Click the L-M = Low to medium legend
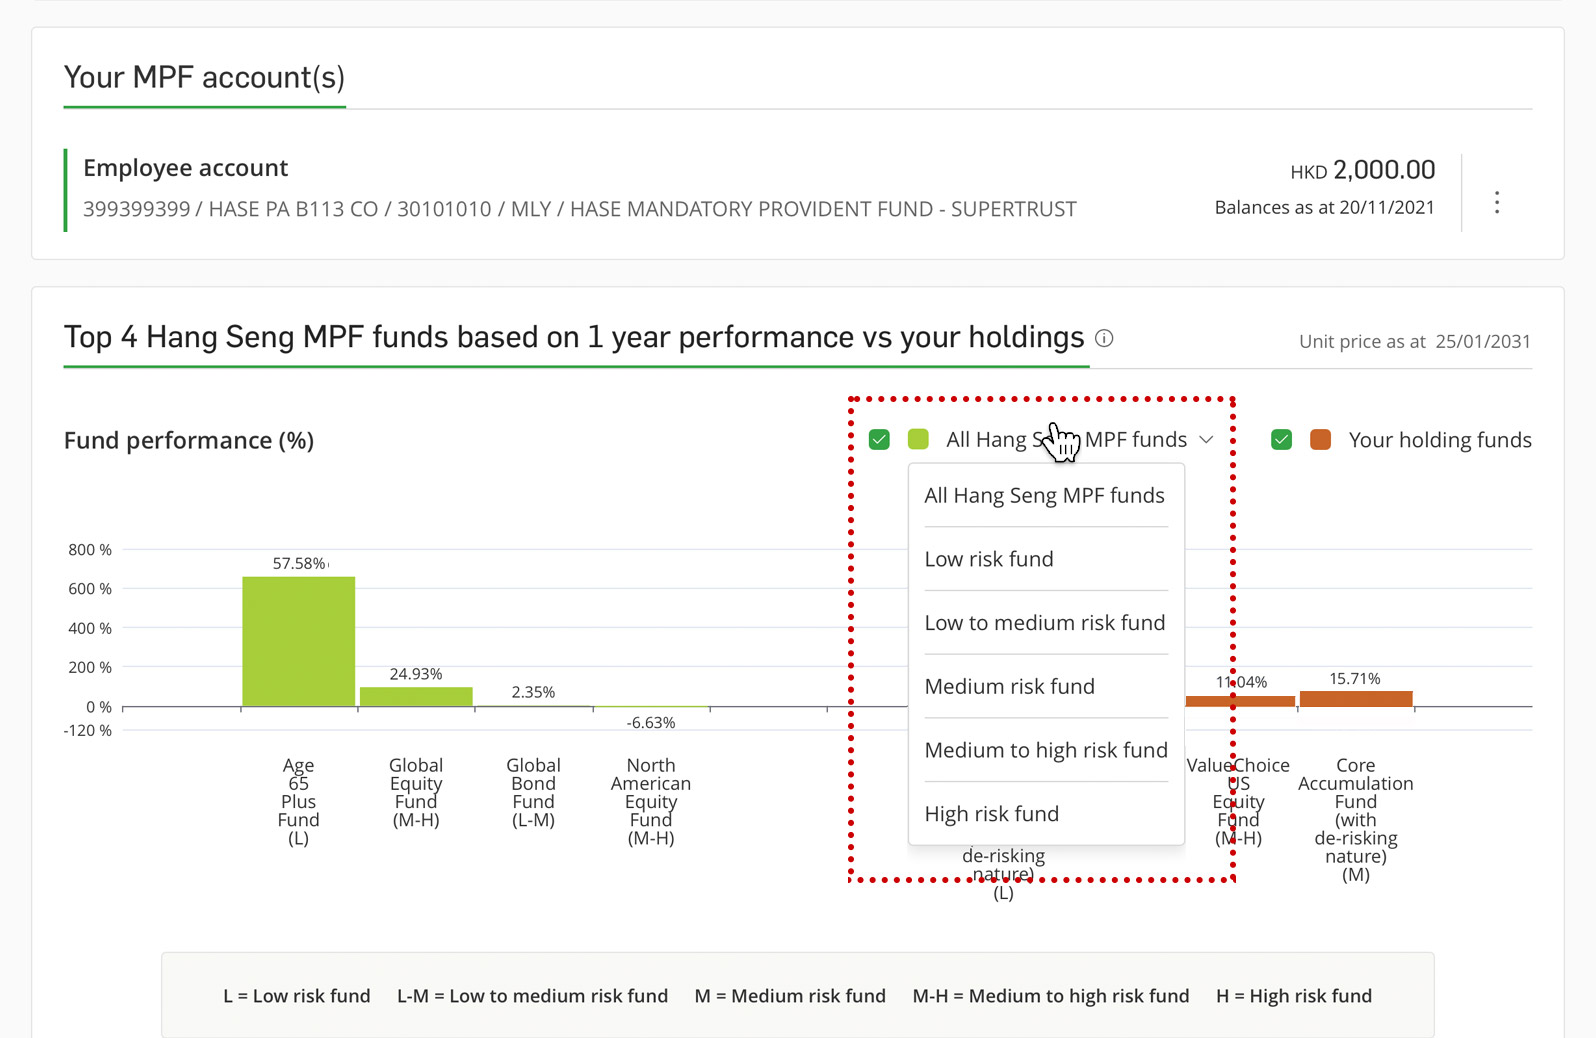The width and height of the screenshot is (1596, 1038). [x=532, y=996]
